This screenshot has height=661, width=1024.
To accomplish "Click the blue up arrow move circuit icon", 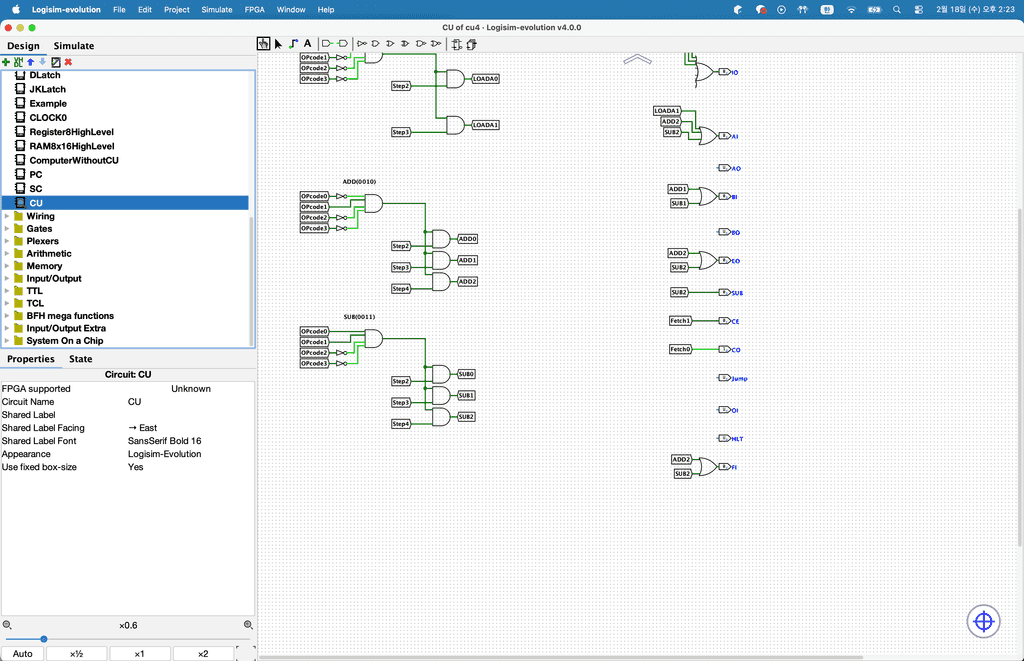I will (30, 62).
